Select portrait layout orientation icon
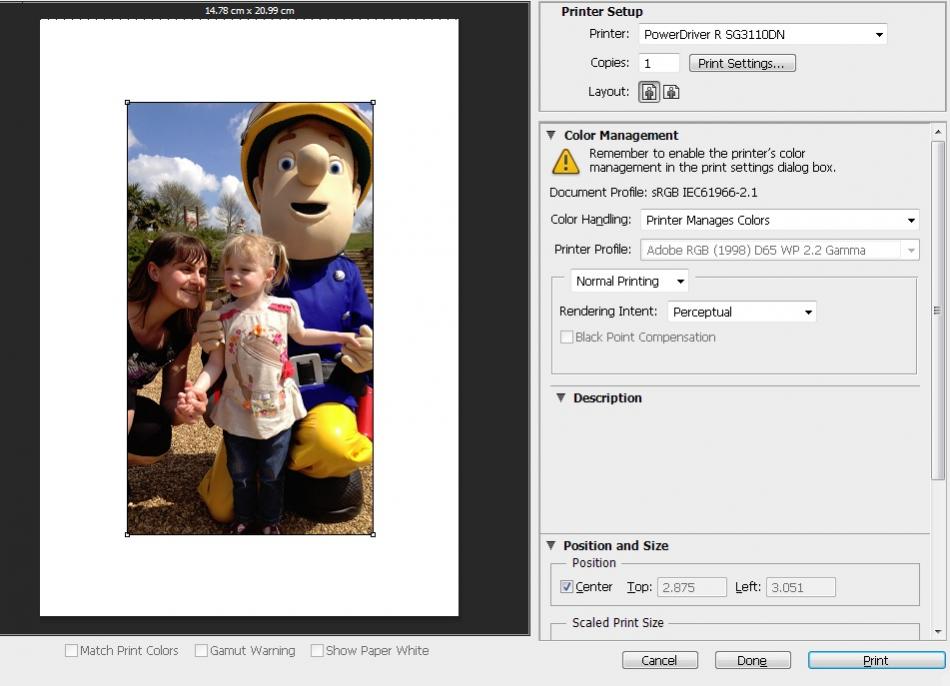950x686 pixels. (x=649, y=92)
